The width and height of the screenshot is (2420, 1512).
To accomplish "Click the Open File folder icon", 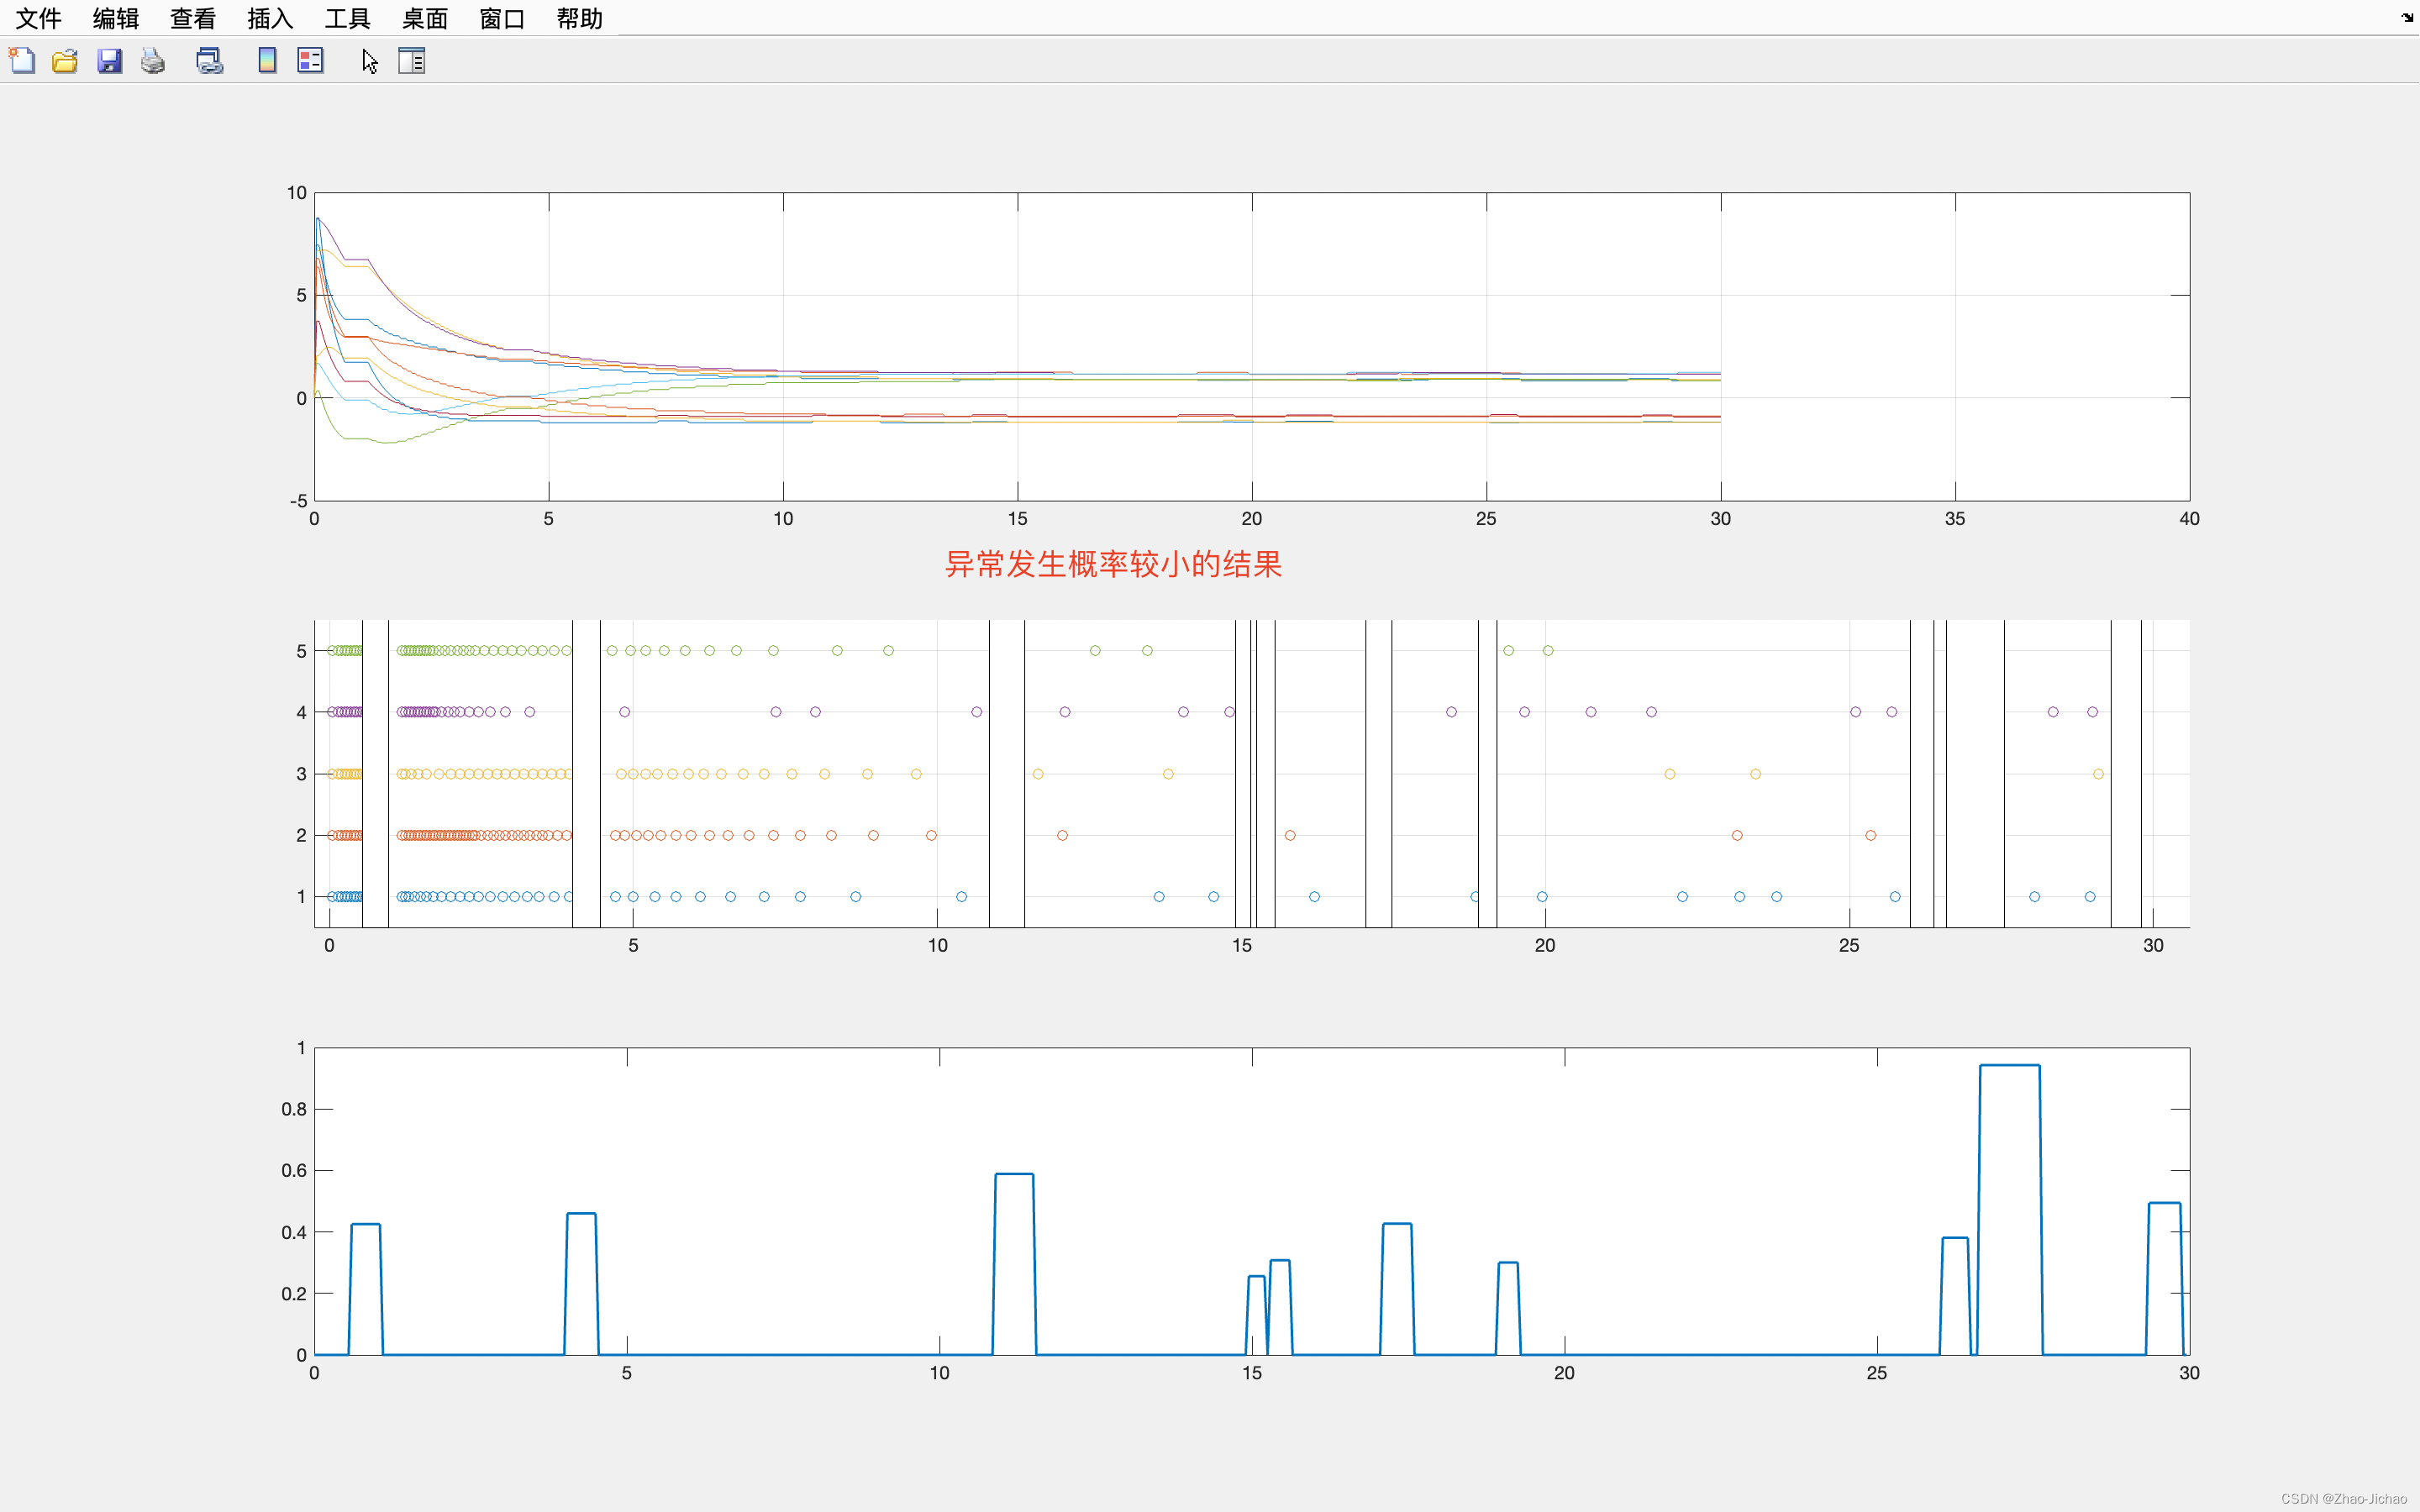I will point(65,61).
